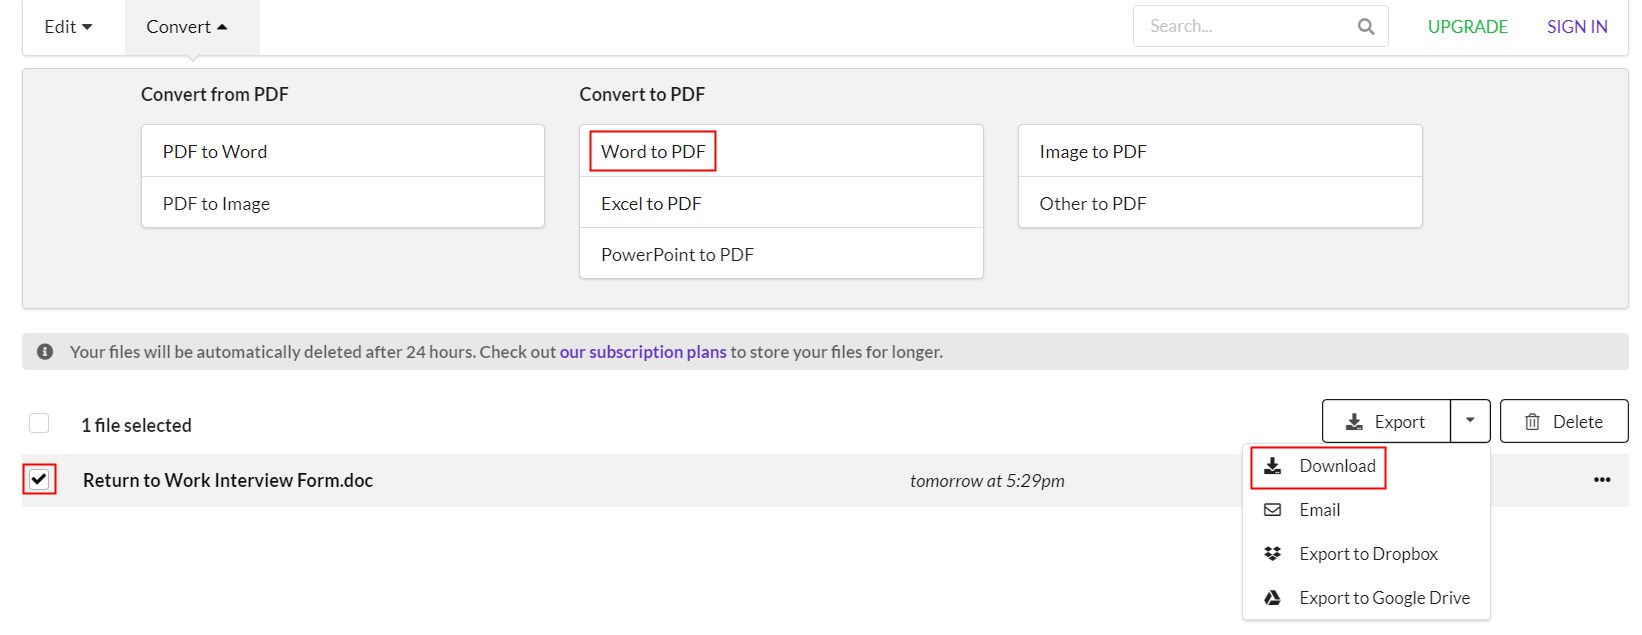Click the Export dropdown arrow

(1470, 421)
